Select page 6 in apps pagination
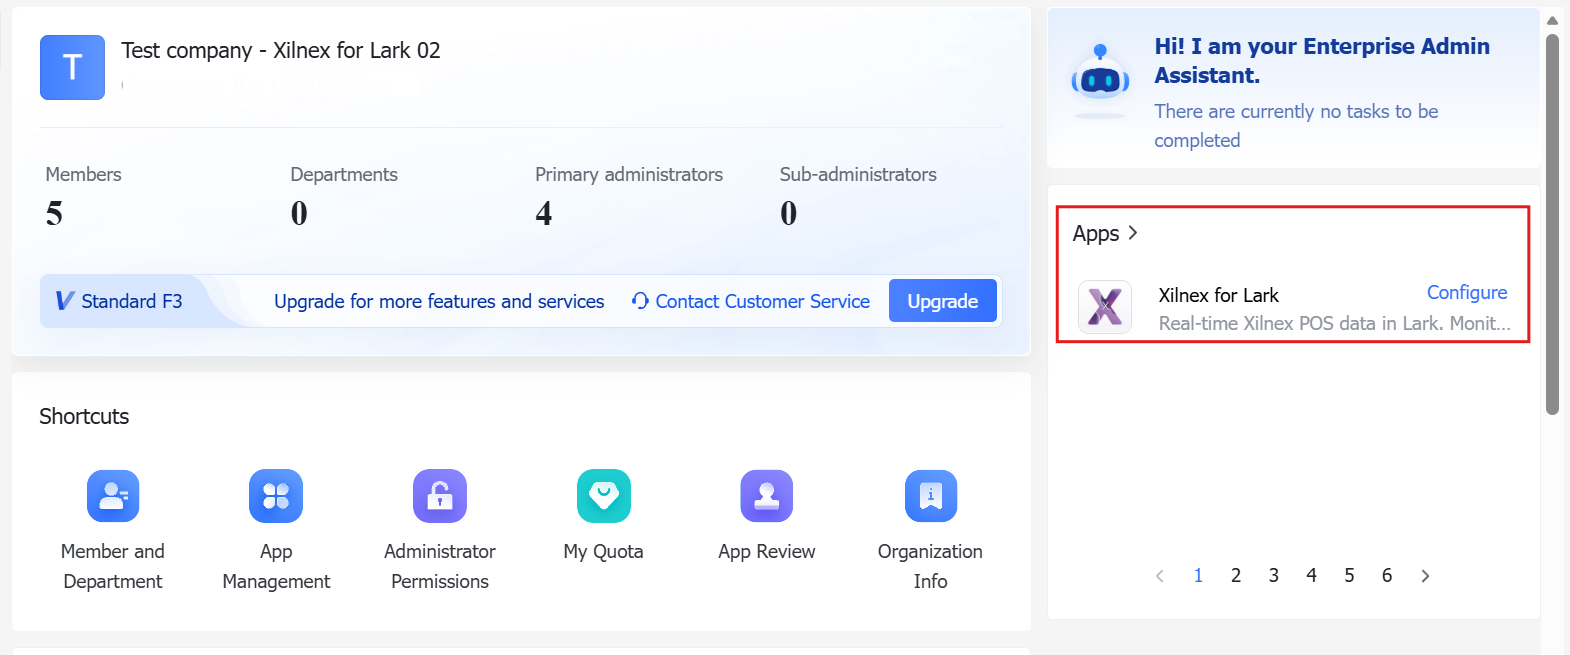 coord(1387,575)
